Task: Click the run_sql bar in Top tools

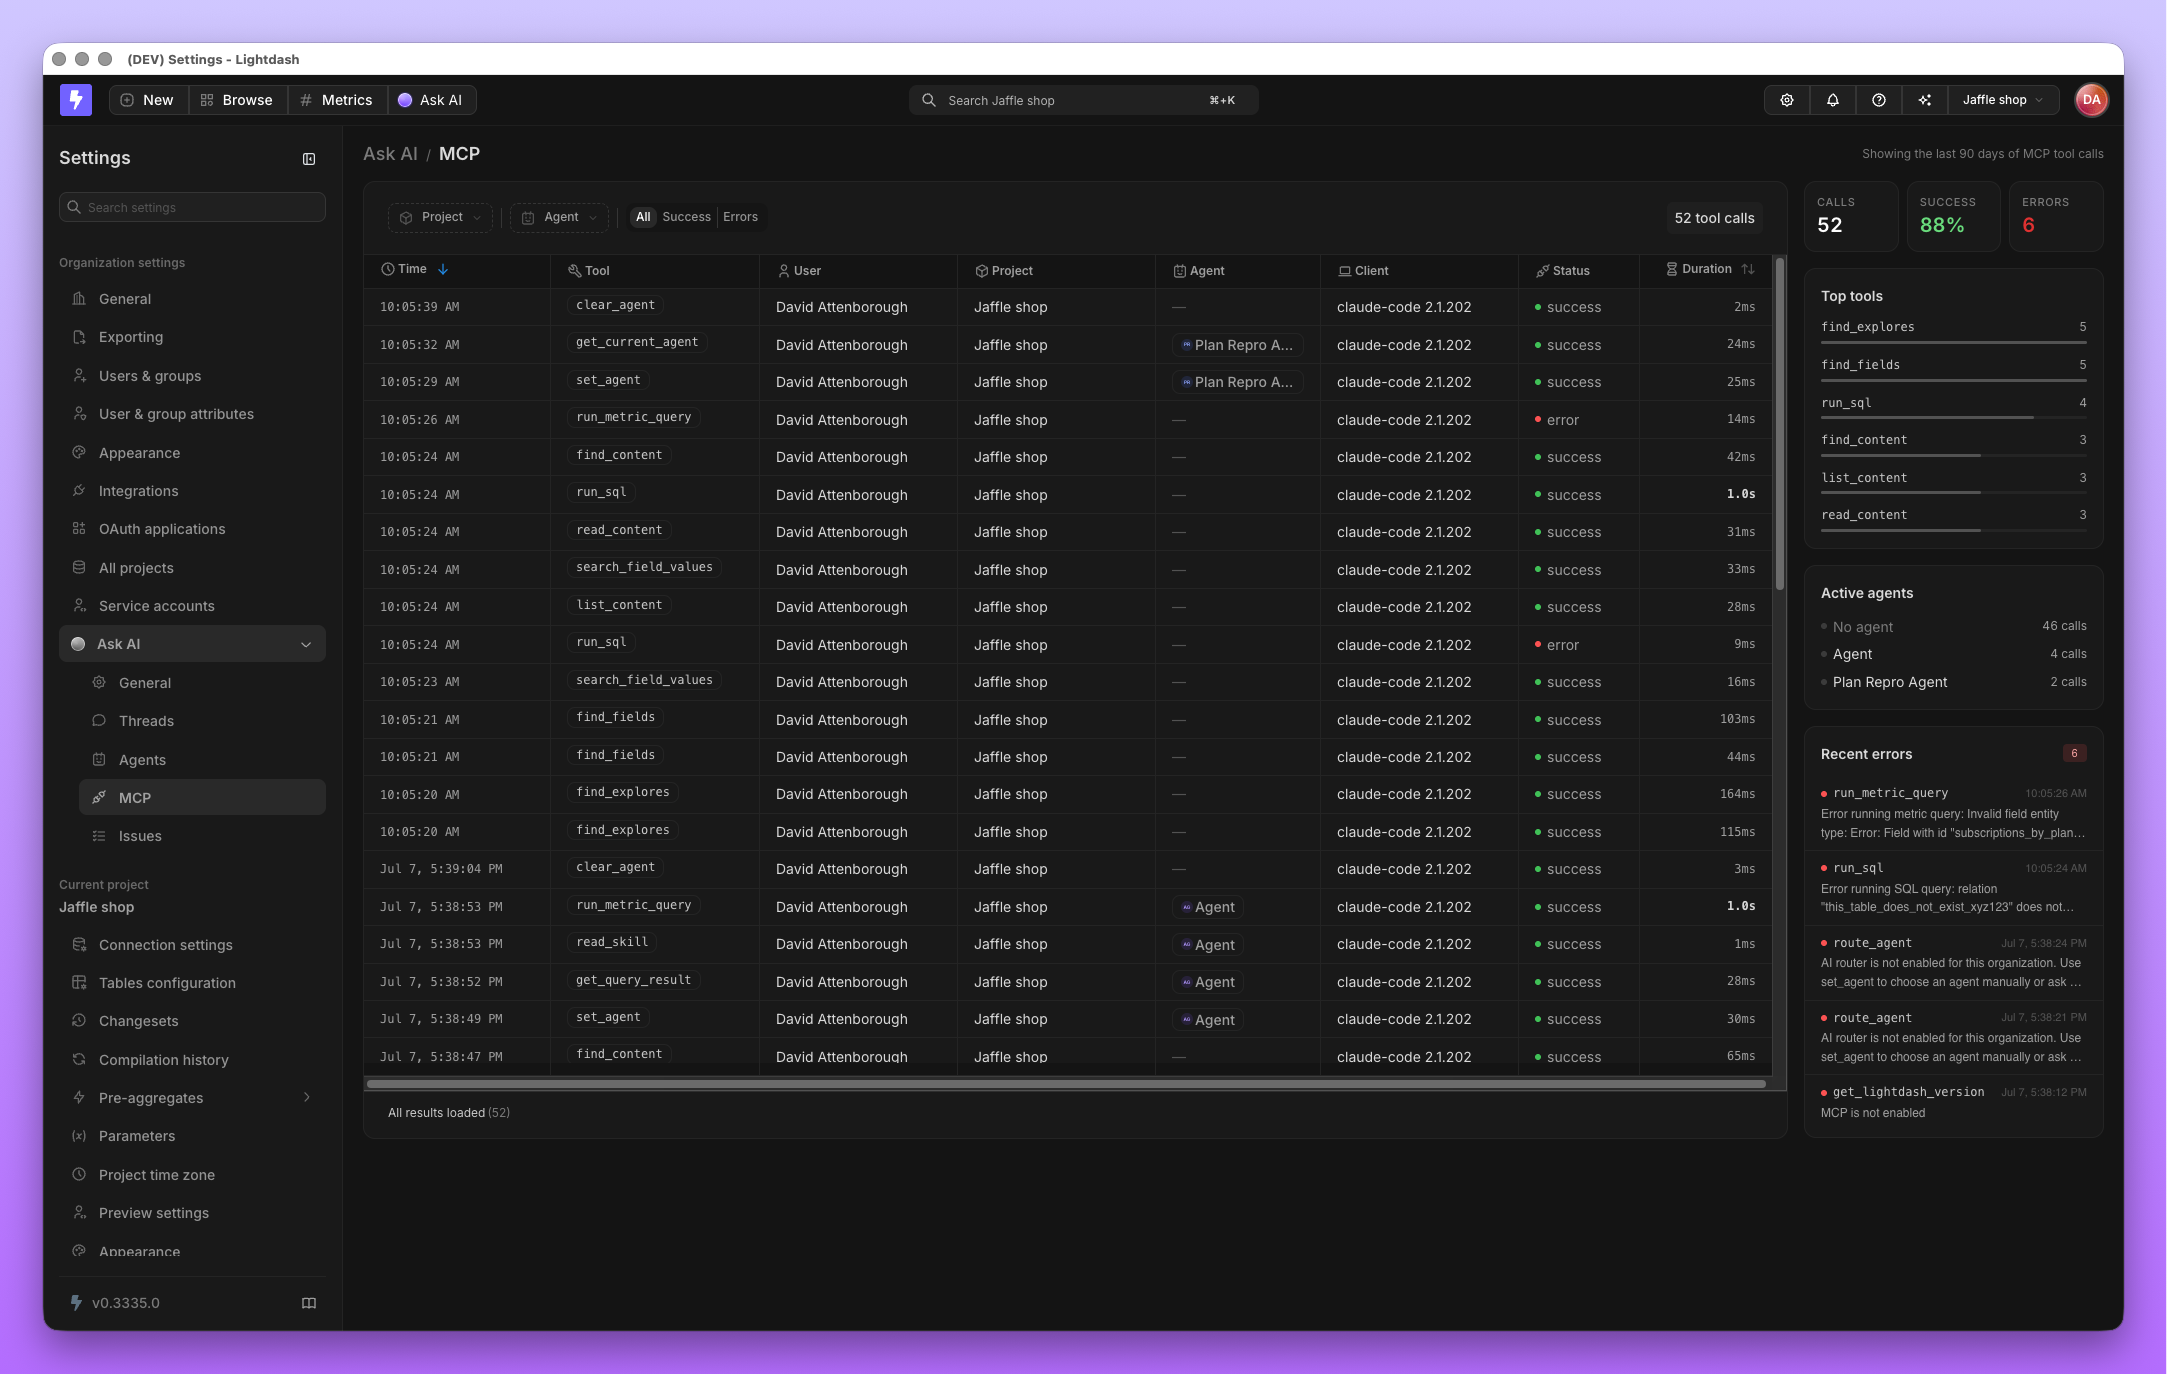Action: point(1953,418)
